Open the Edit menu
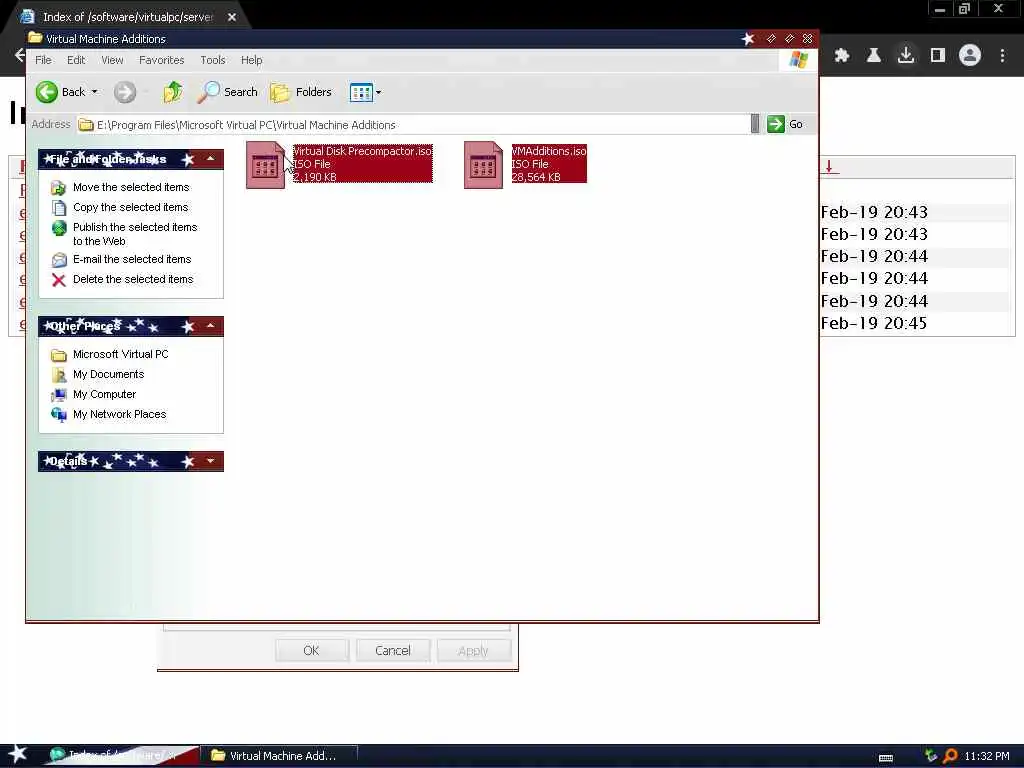The width and height of the screenshot is (1024, 768). pyautogui.click(x=76, y=60)
